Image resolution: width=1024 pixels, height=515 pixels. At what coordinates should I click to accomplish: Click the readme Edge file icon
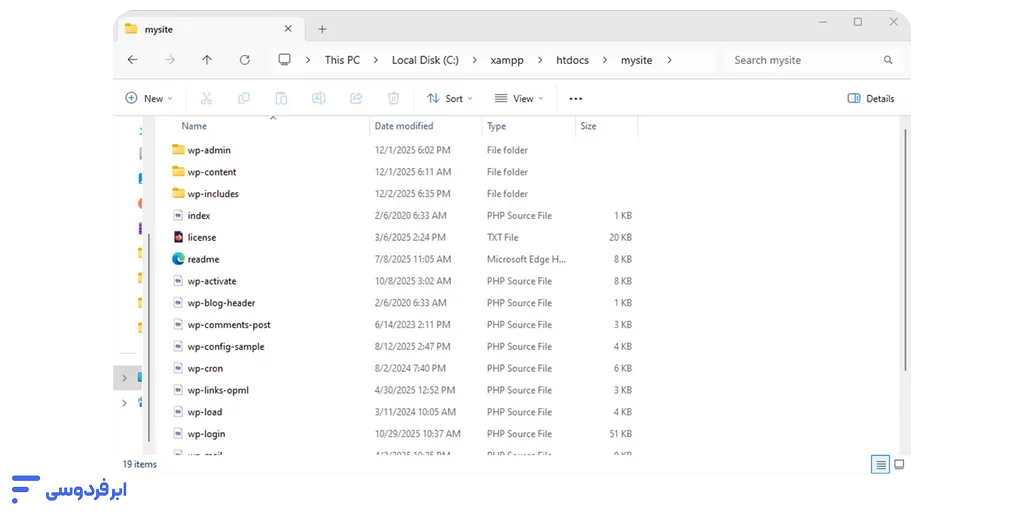(x=178, y=259)
